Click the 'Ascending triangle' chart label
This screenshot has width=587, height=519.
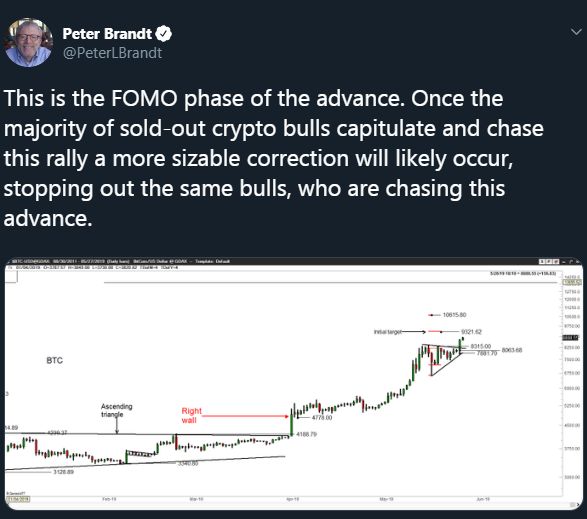(116, 410)
